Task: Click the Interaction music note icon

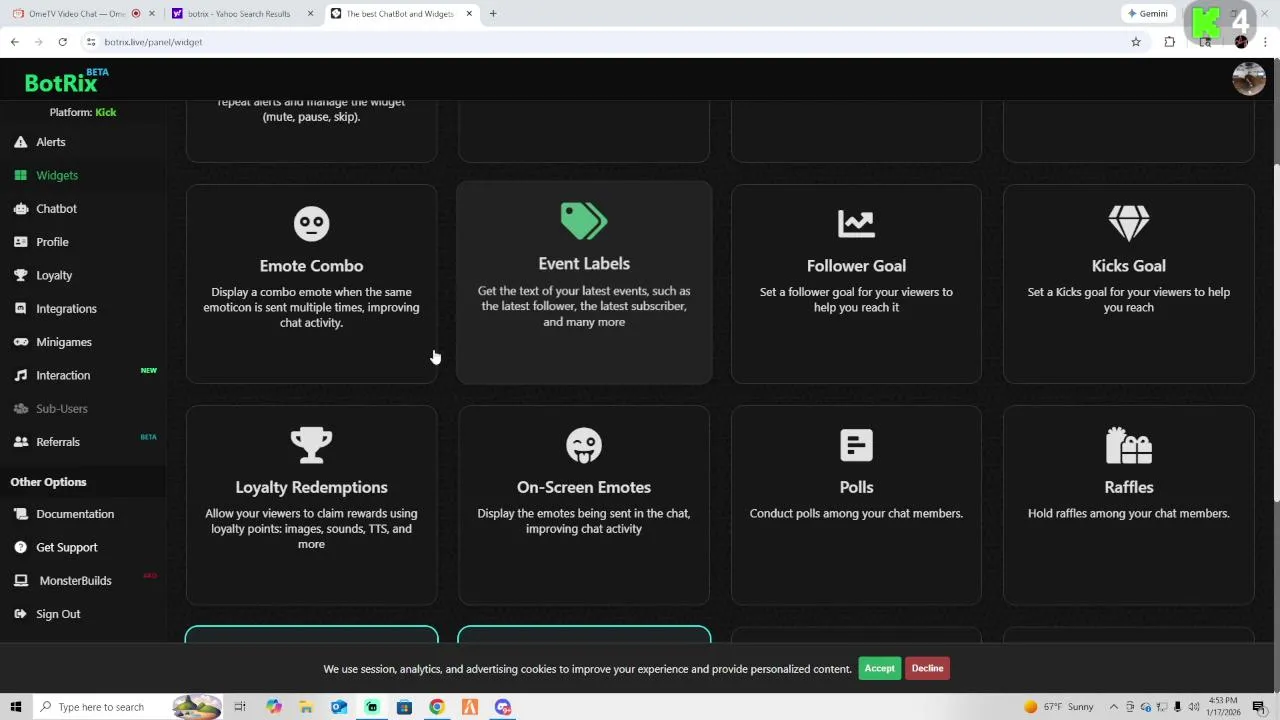Action: coord(20,375)
